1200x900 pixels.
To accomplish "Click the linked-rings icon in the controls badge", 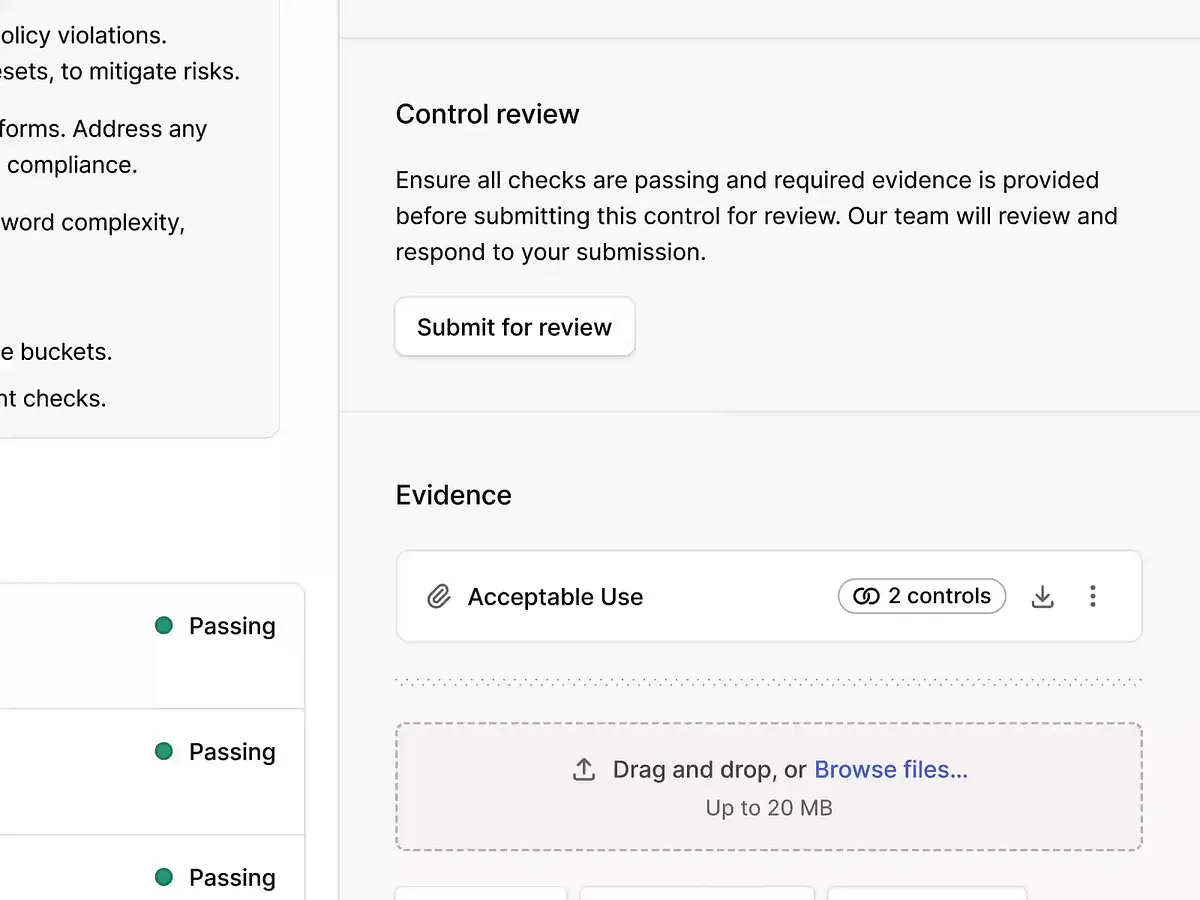I will coord(866,596).
